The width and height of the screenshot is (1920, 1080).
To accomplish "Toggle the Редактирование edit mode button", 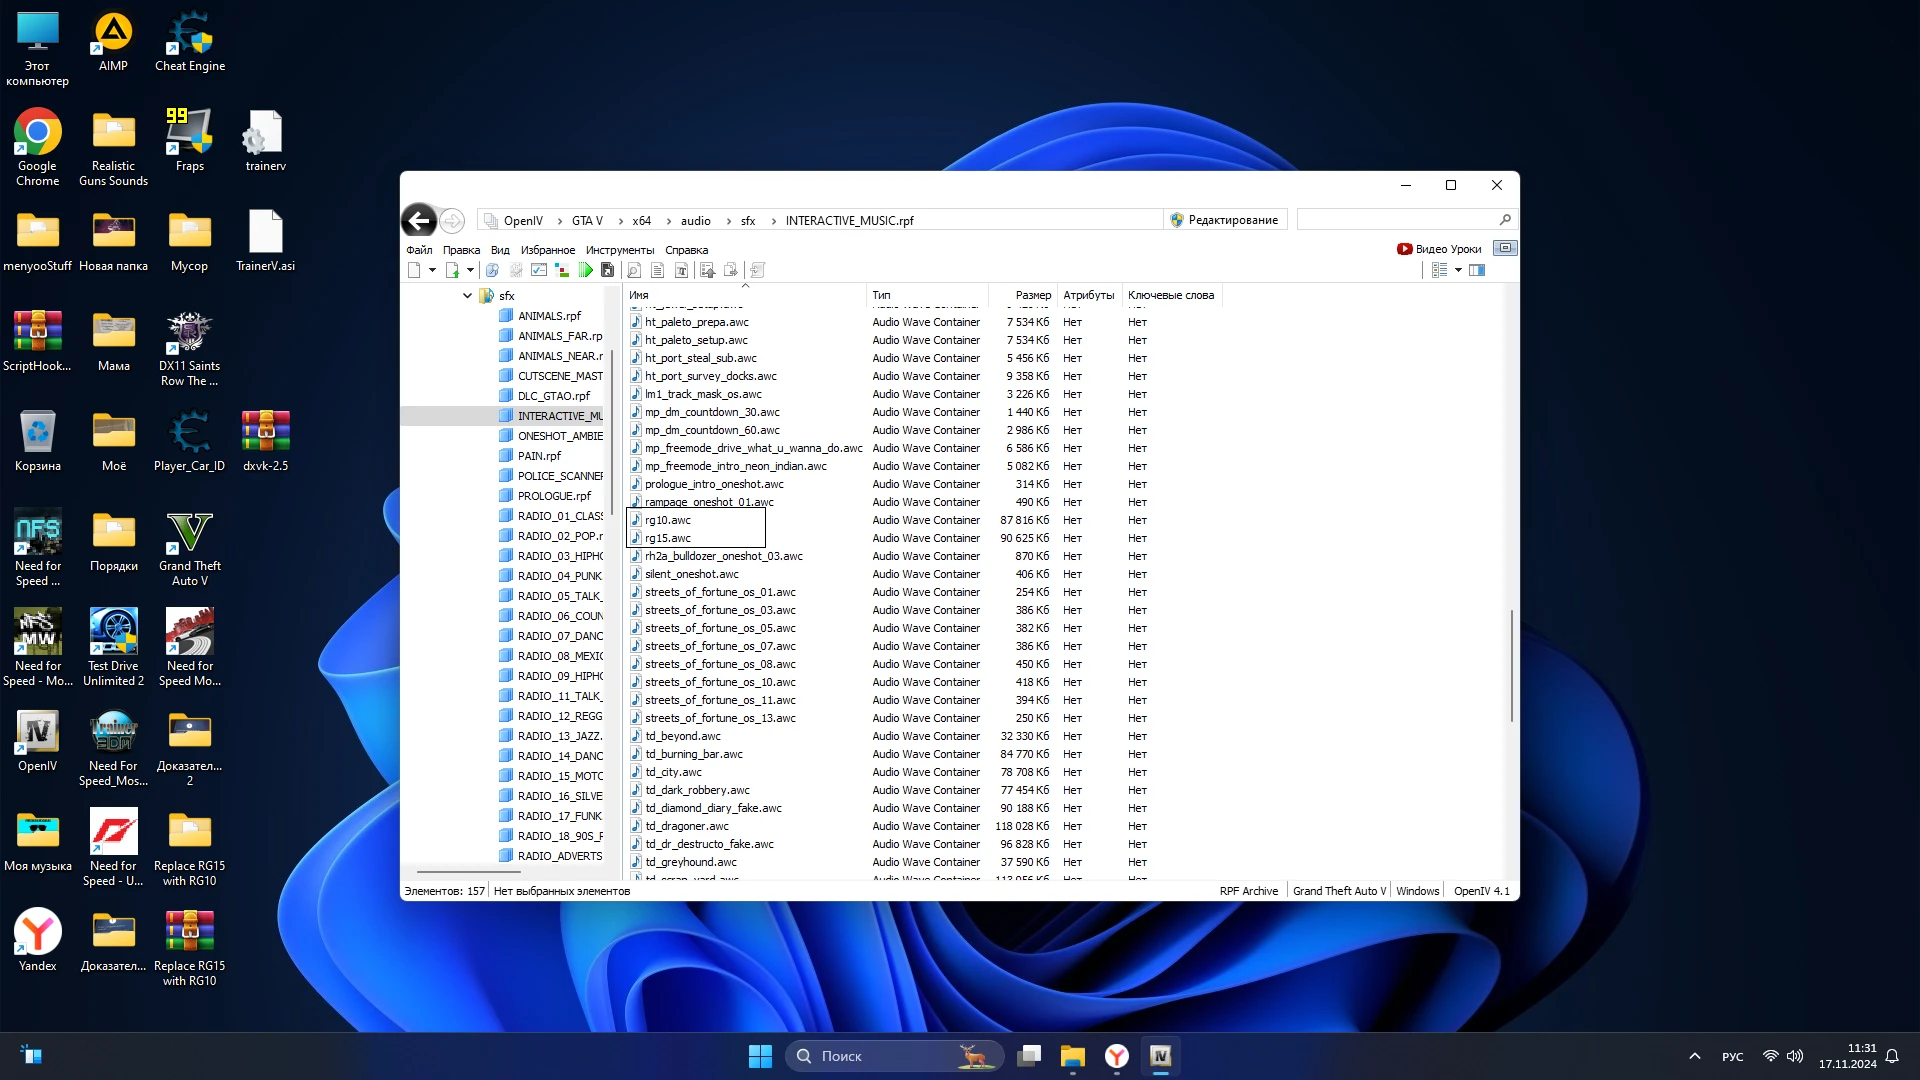I will [1224, 220].
